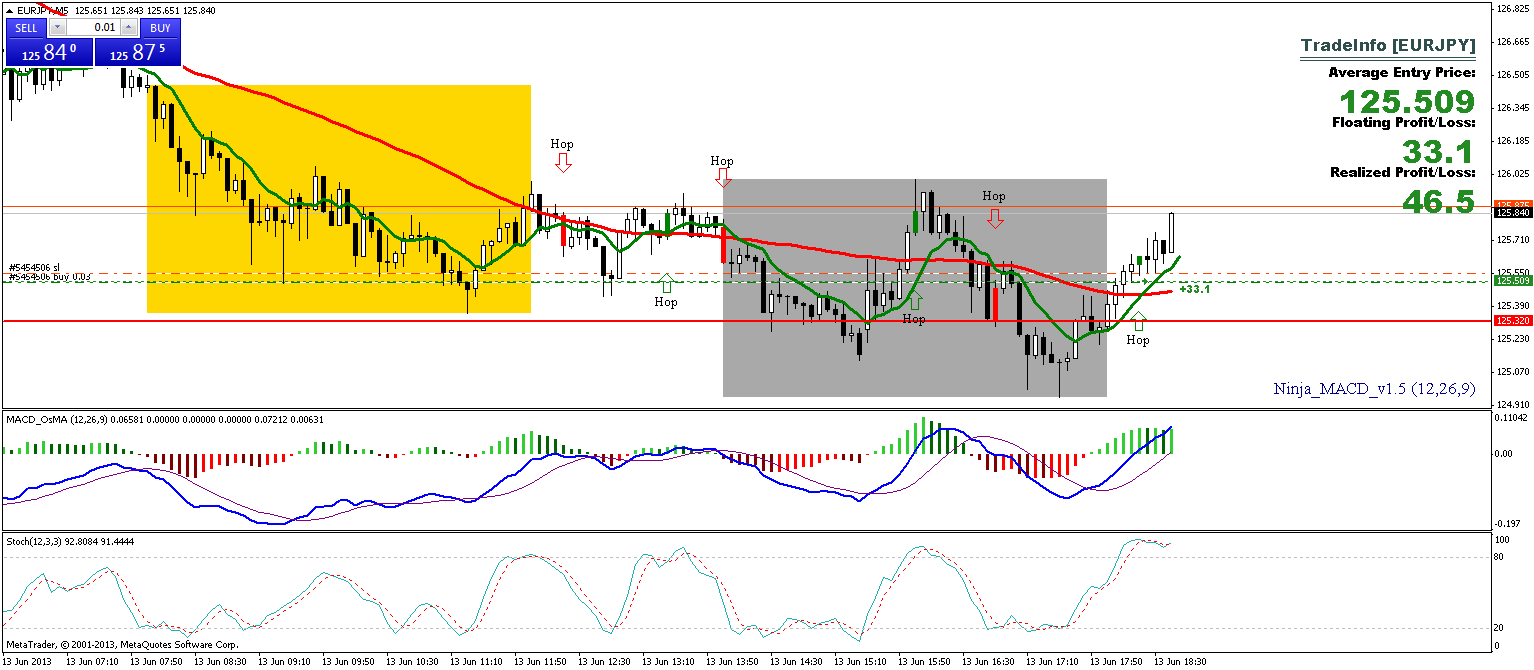Click the 13 Jun 2013 time label
Viewport: 1534px width, 670px height.
[x=27, y=662]
